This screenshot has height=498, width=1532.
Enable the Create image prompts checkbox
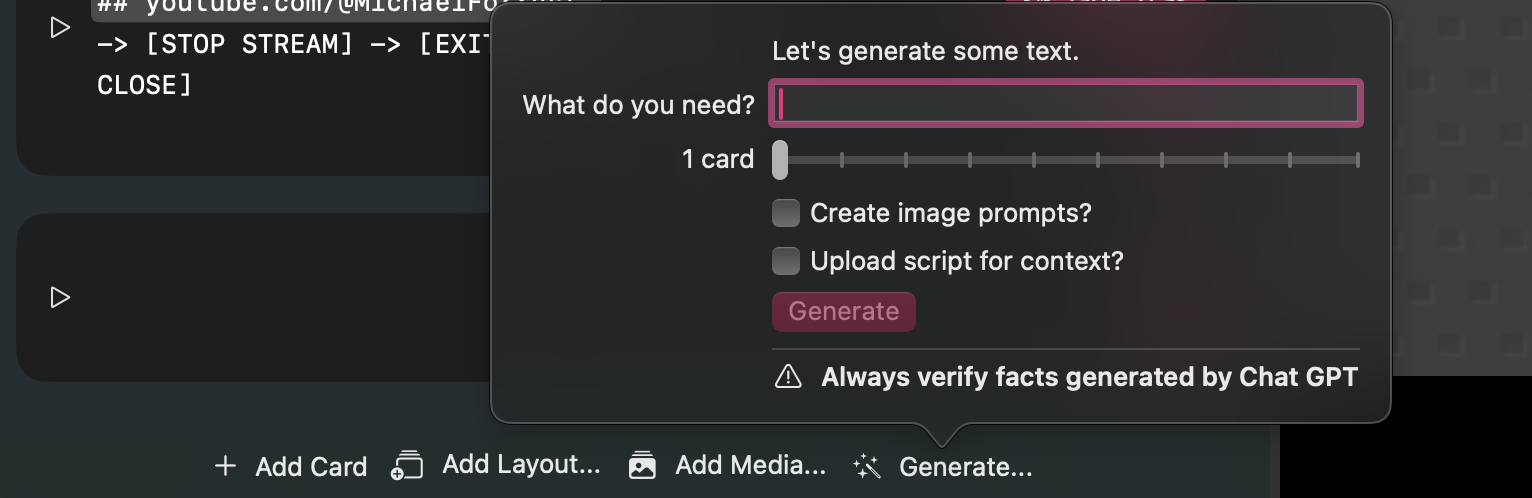[x=786, y=213]
